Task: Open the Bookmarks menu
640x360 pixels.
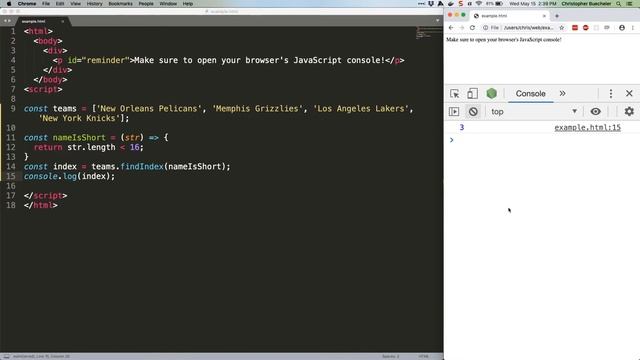Action: point(120,4)
